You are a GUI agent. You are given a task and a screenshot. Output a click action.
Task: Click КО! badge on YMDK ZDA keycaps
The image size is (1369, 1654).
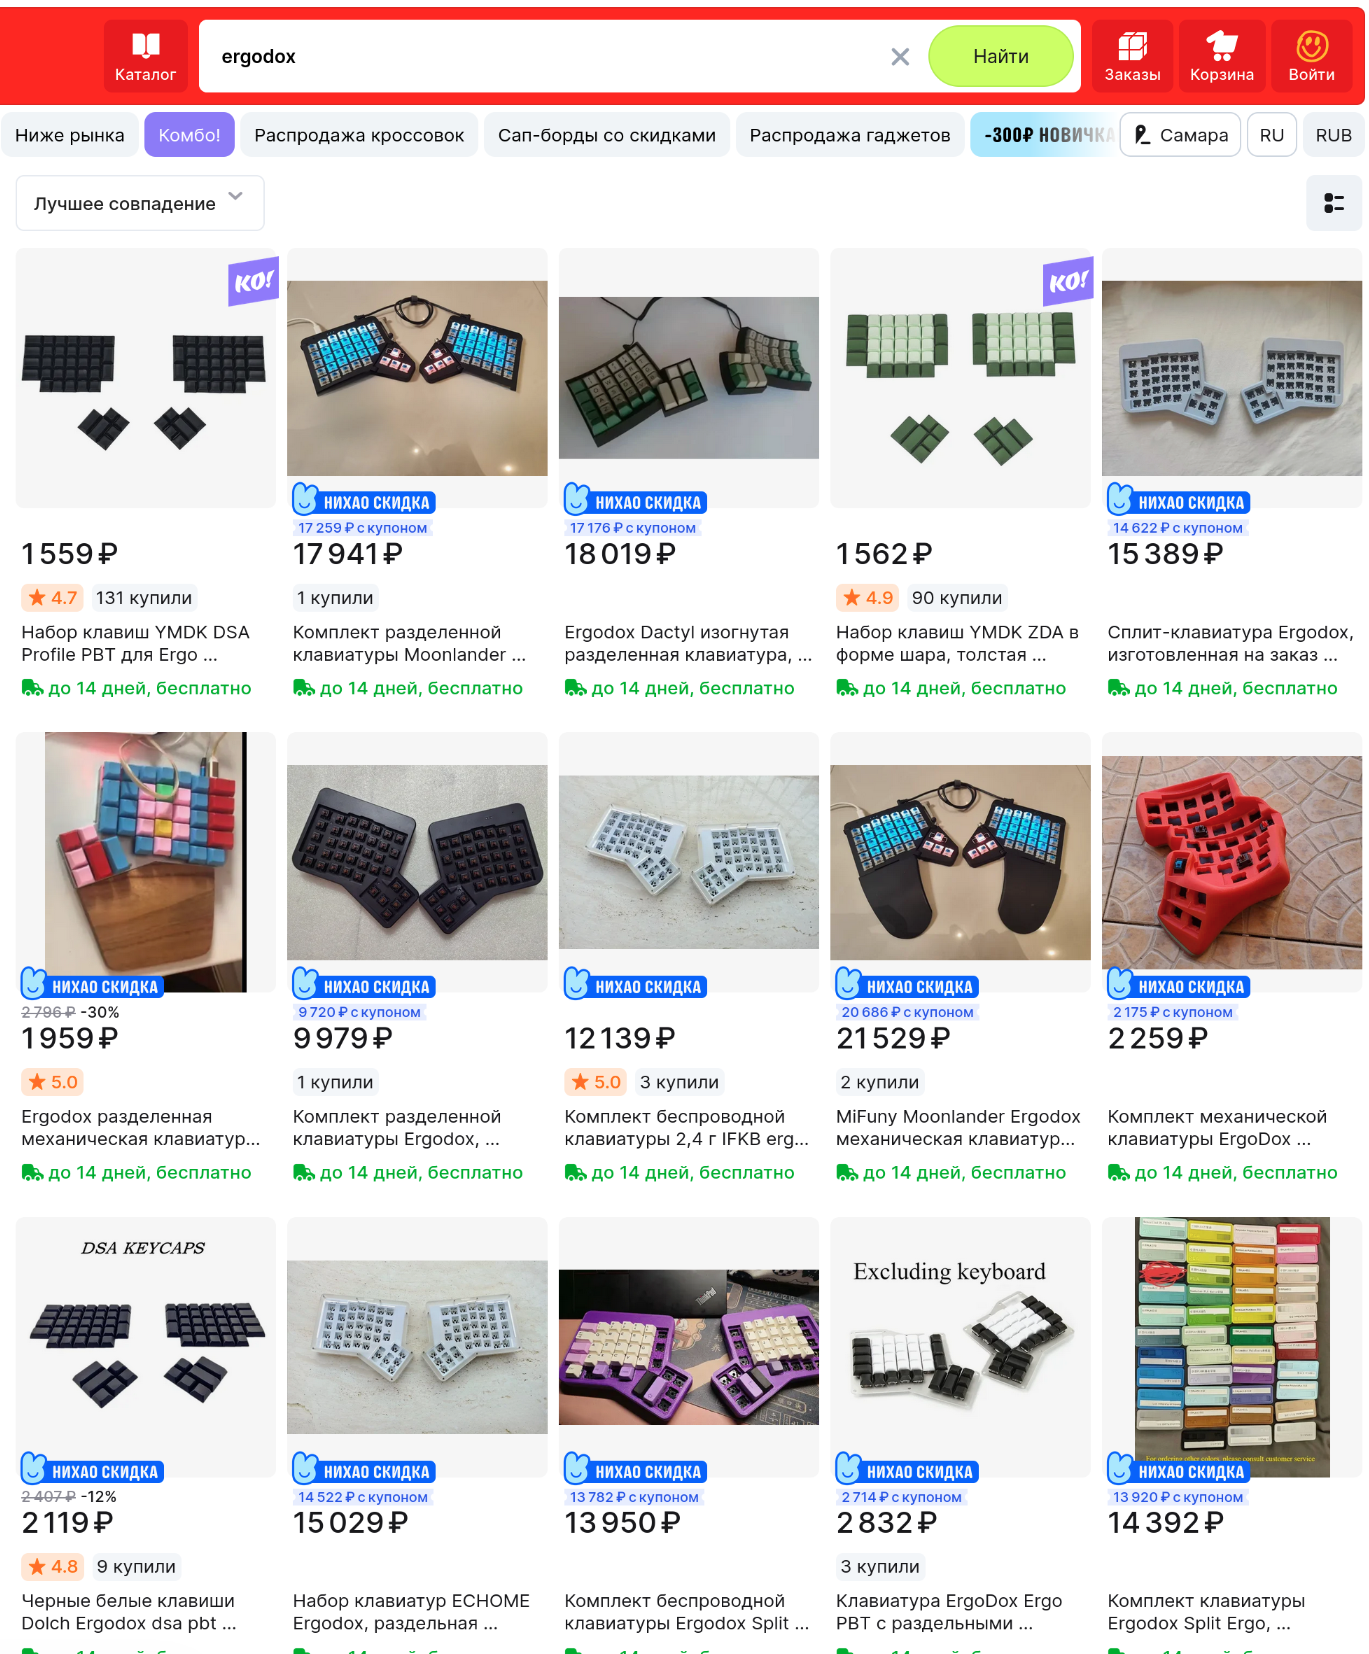tap(1067, 282)
